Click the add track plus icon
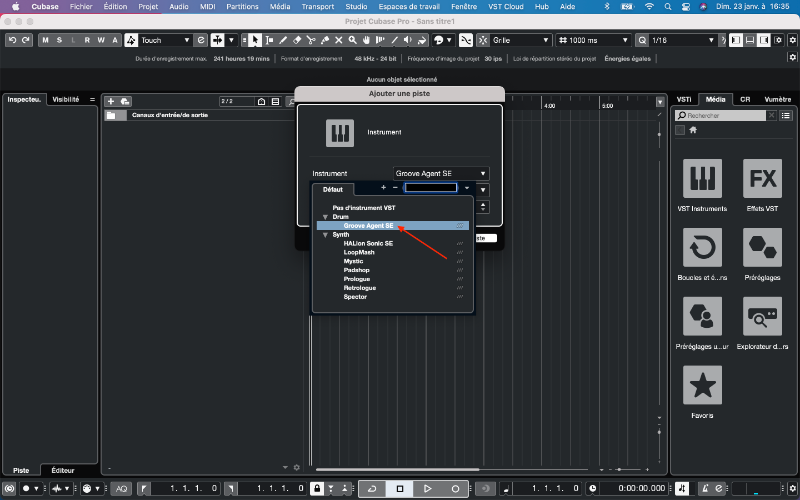 coord(111,102)
